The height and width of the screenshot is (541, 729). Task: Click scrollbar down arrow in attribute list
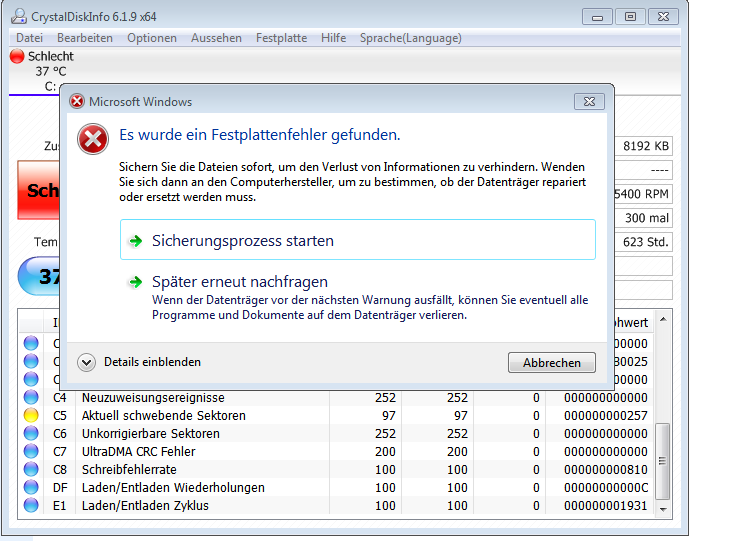pyautogui.click(x=663, y=509)
